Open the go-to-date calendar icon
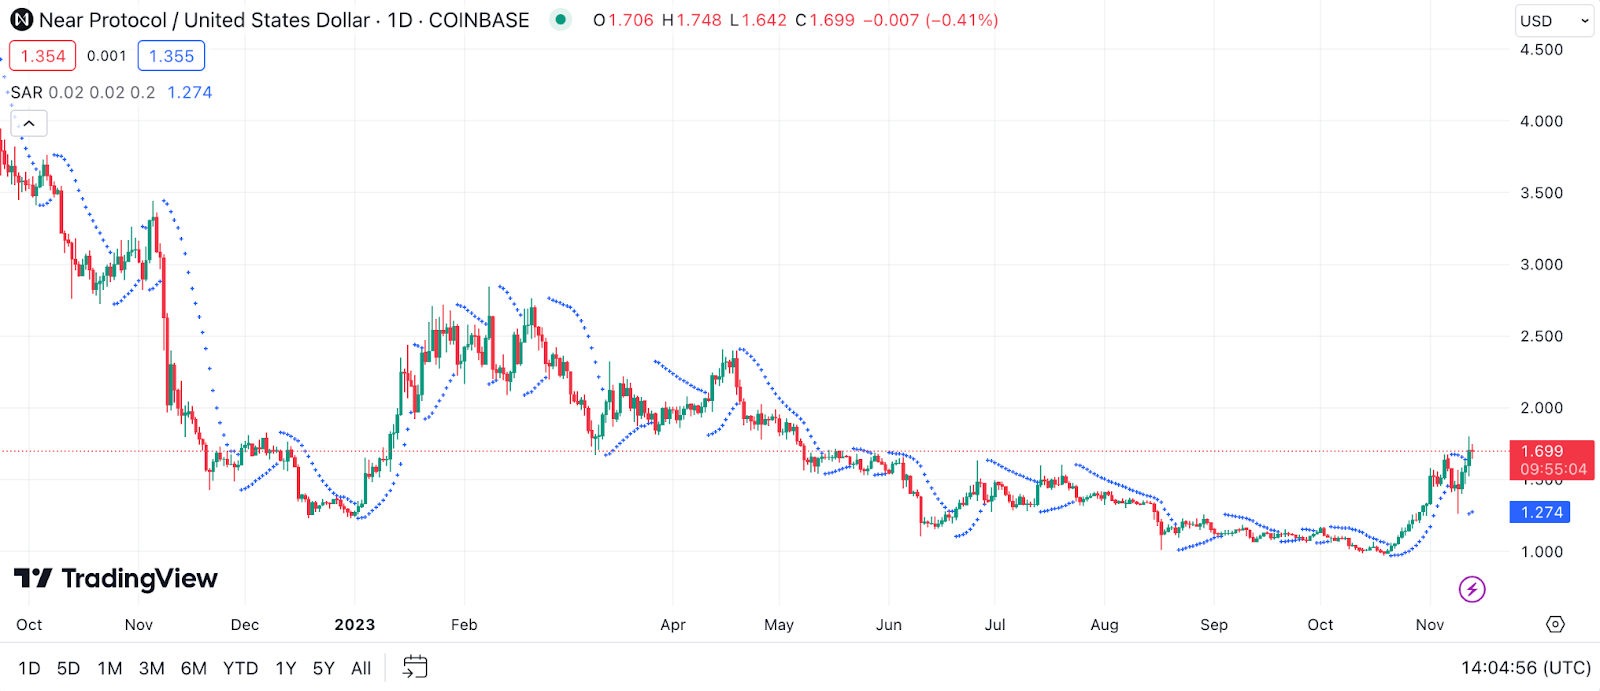 pos(415,667)
